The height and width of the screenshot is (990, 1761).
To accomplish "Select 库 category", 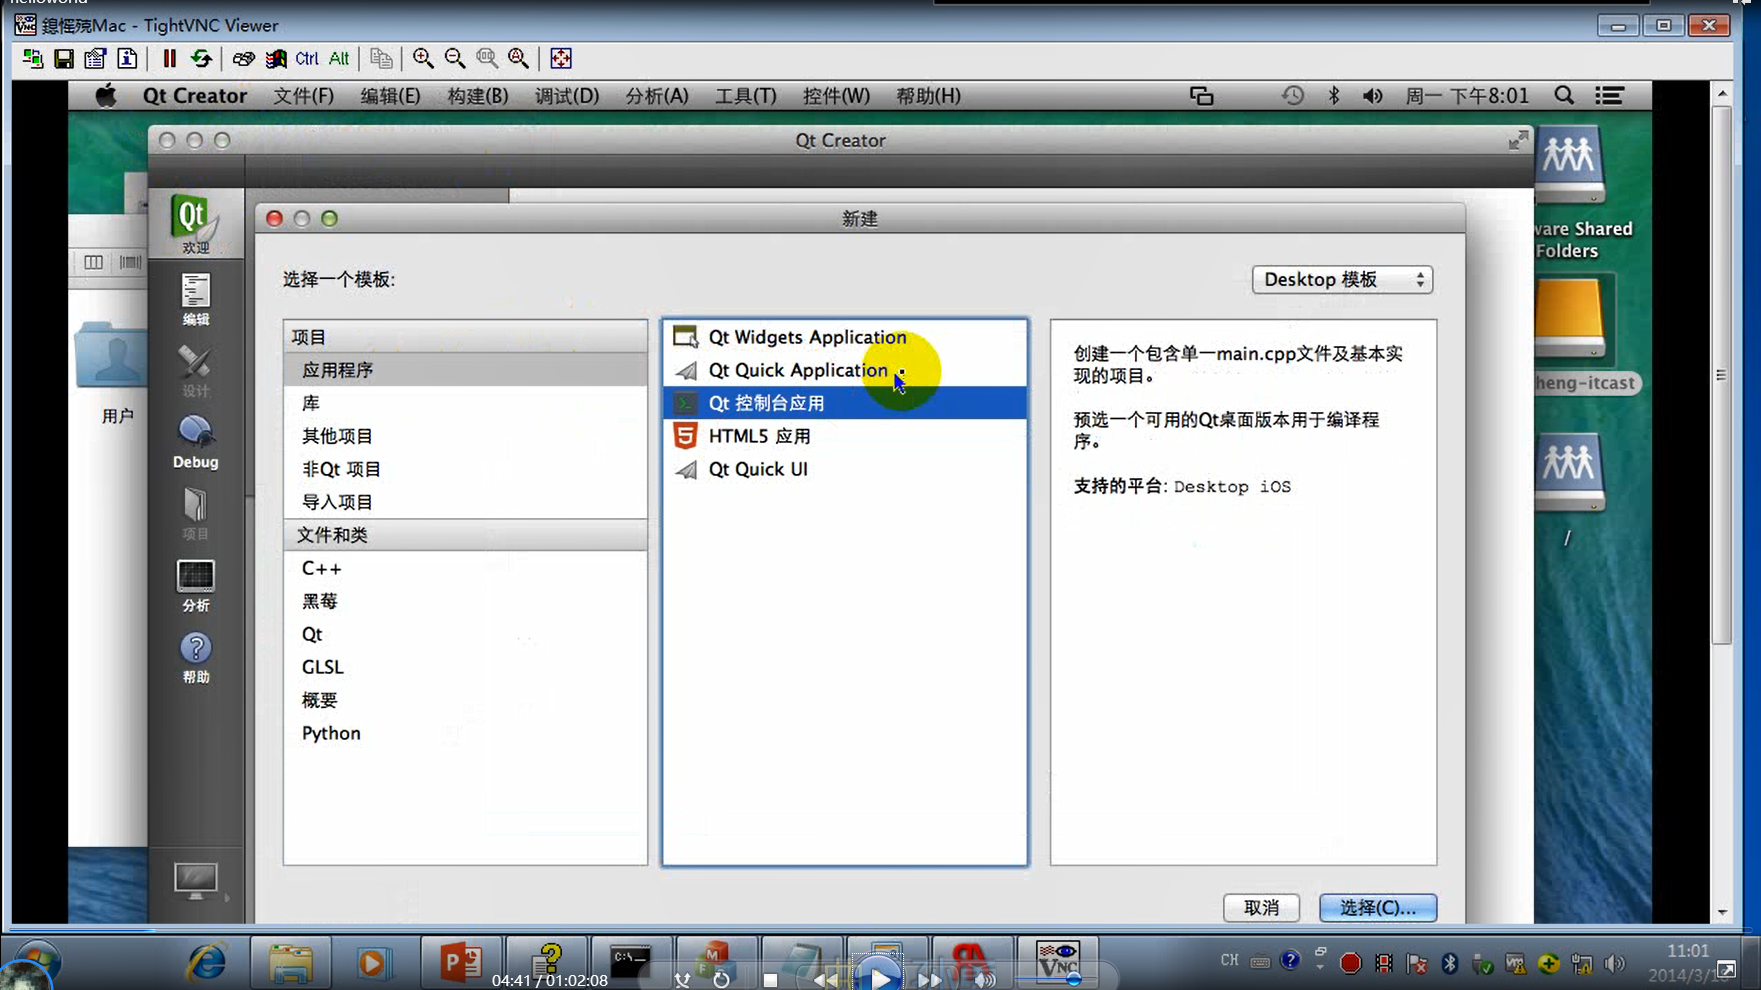I will [x=465, y=403].
